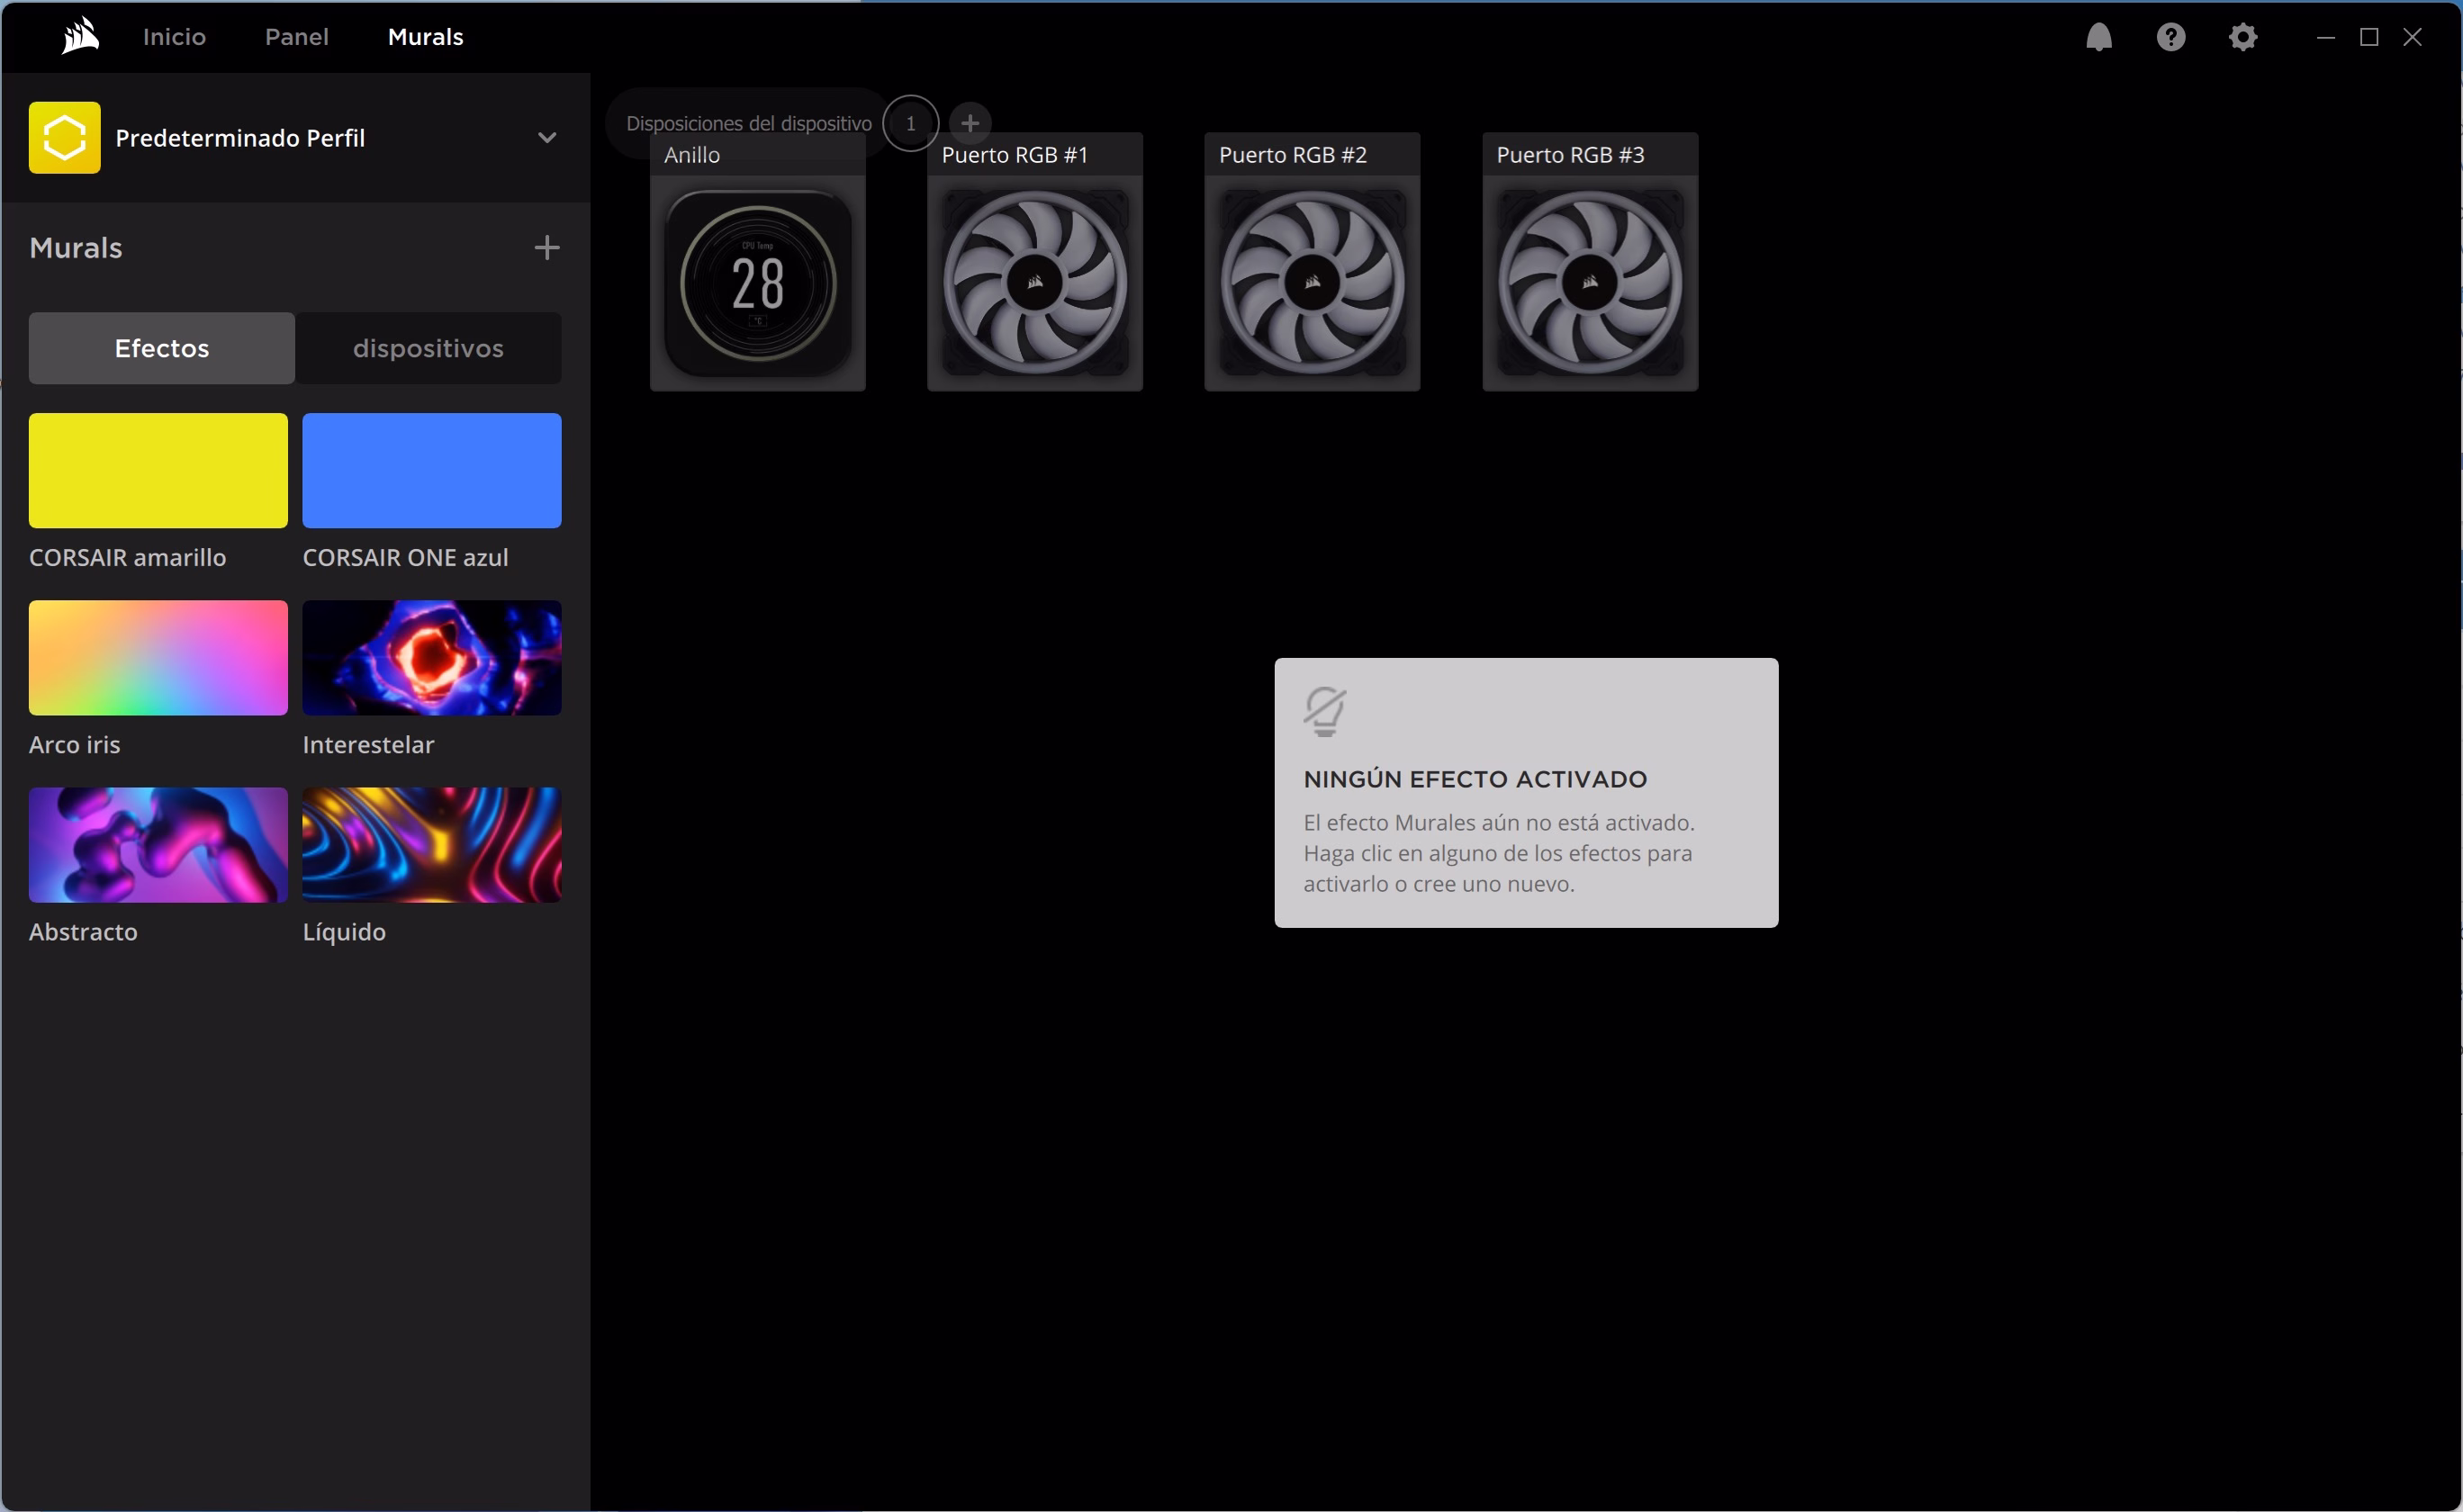Add a new device layout
Image resolution: width=2463 pixels, height=1512 pixels.
coord(969,123)
